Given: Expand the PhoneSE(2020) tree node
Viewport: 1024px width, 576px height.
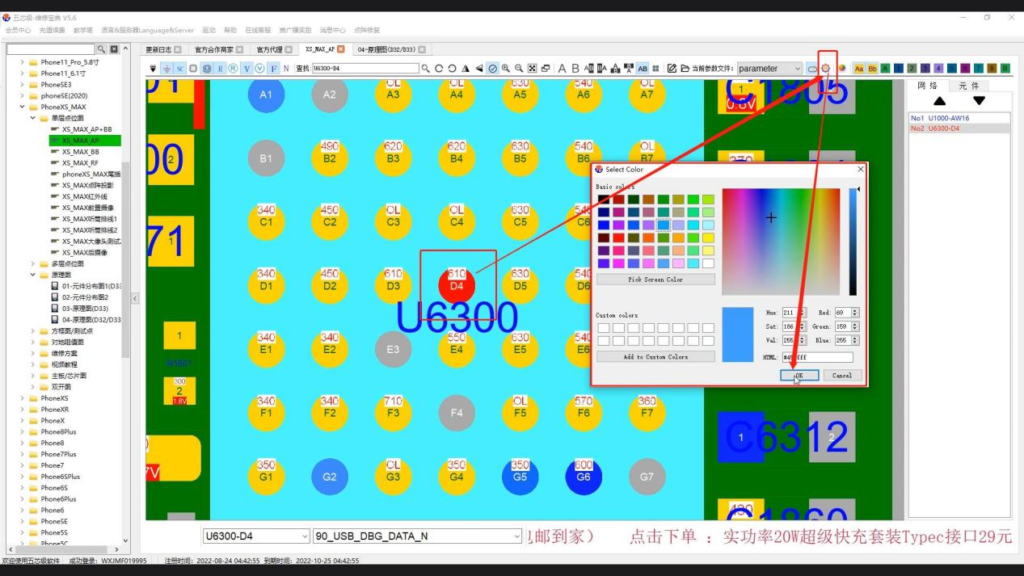Looking at the screenshot, I should 22,95.
